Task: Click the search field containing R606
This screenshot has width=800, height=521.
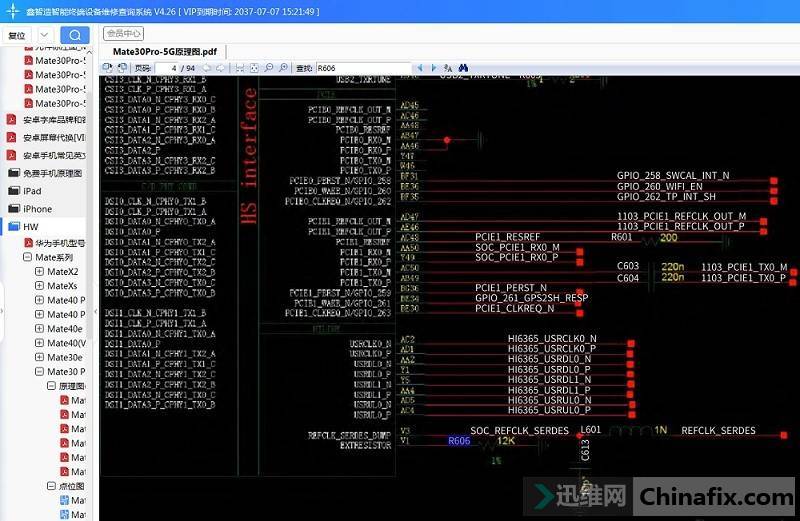Action: [360, 68]
